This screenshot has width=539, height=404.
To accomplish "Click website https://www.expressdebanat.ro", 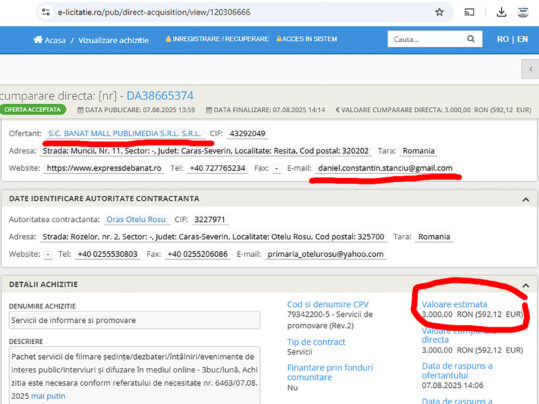I will point(104,168).
